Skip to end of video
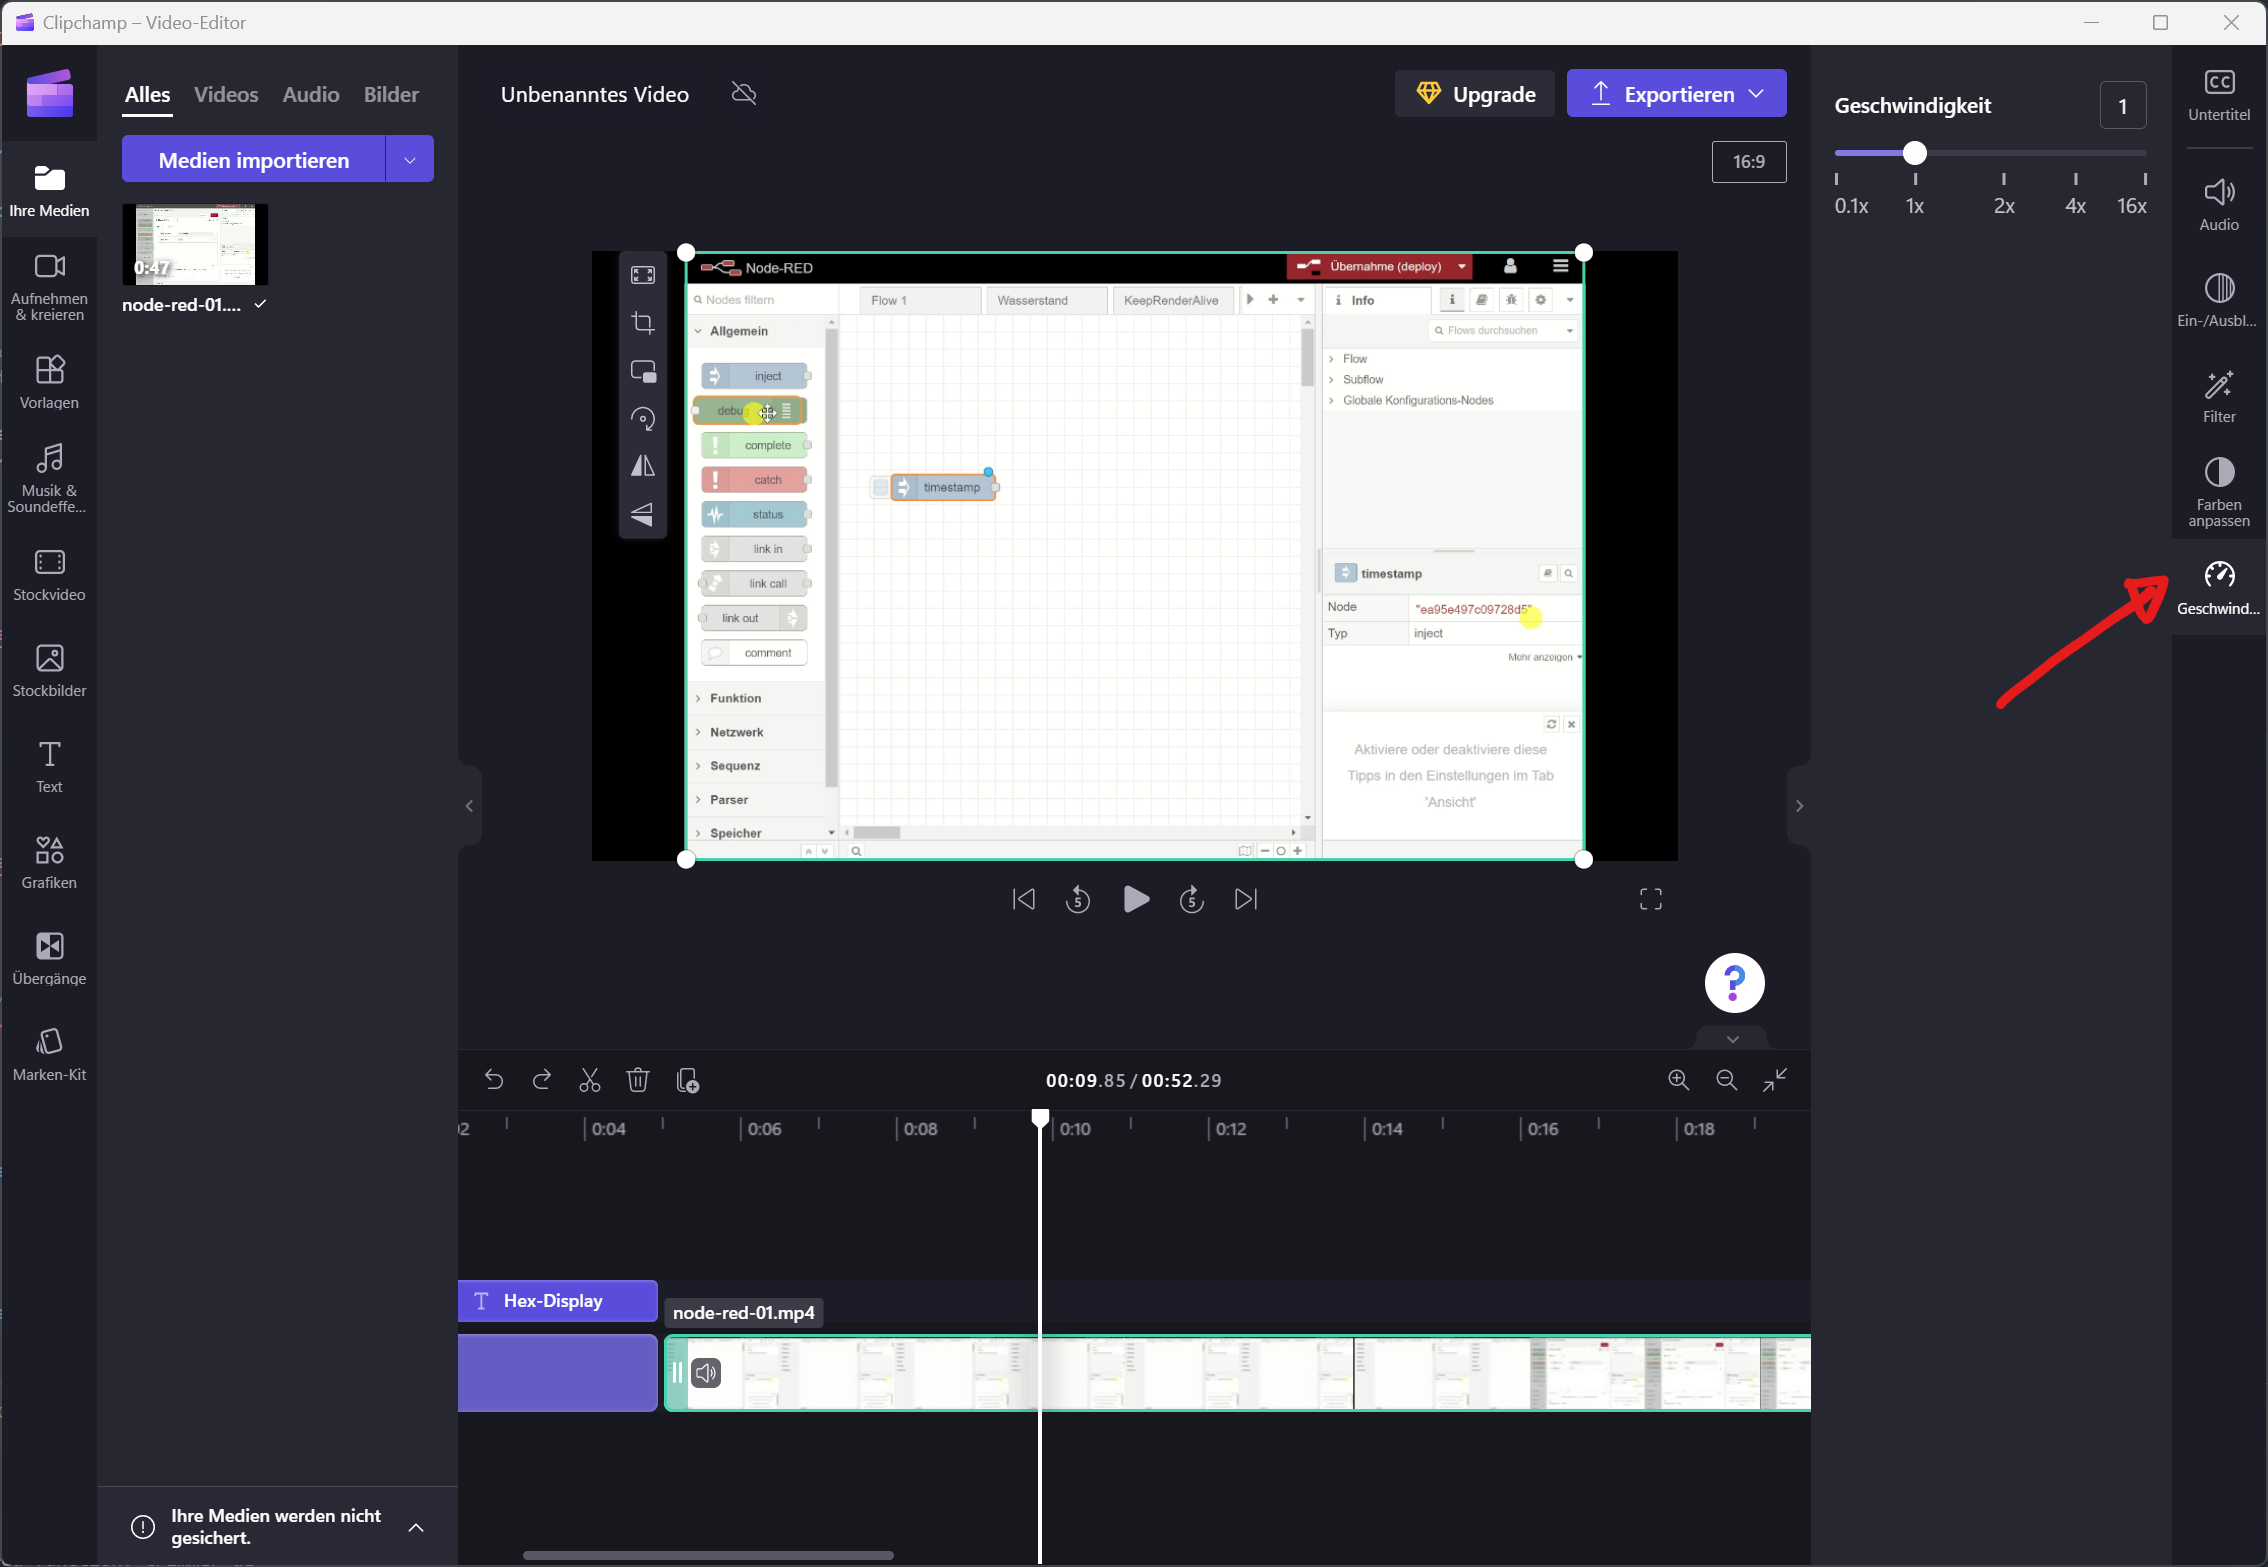This screenshot has width=2268, height=1567. click(x=1246, y=899)
